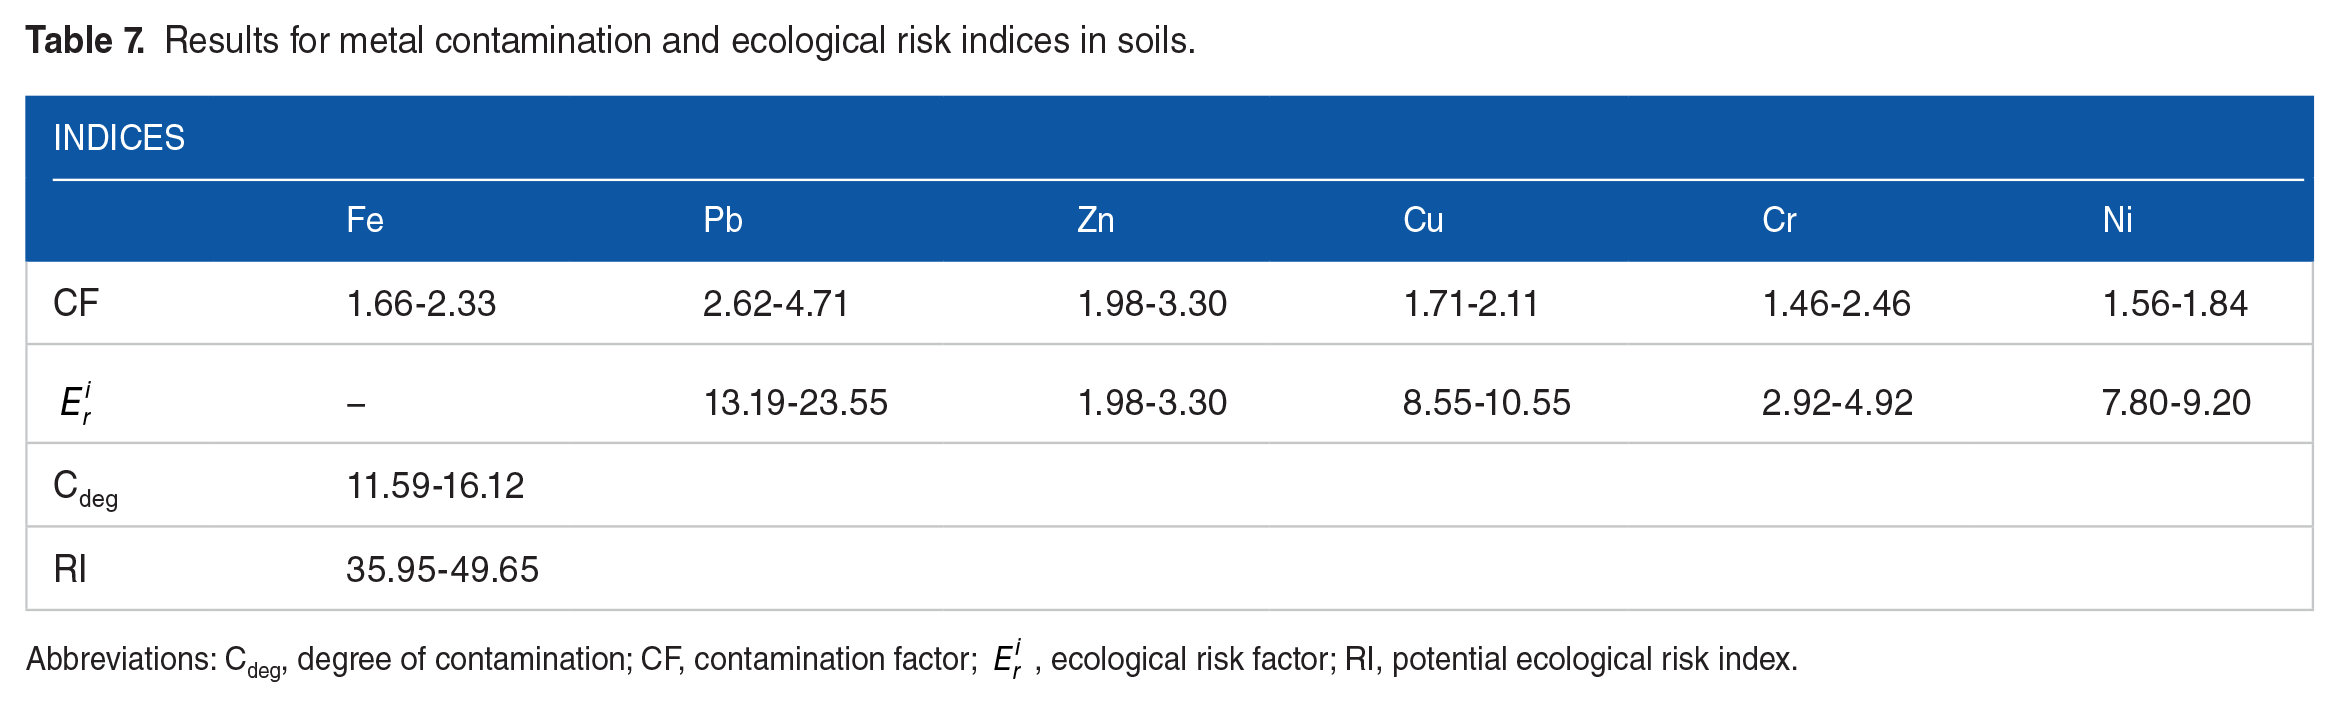Click the INDICES header label
The width and height of the screenshot is (2340, 707).
[119, 138]
